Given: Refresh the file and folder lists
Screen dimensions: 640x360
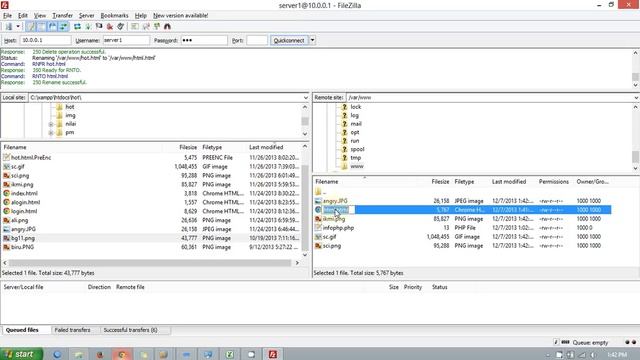Looking at the screenshot, I should (x=77, y=27).
